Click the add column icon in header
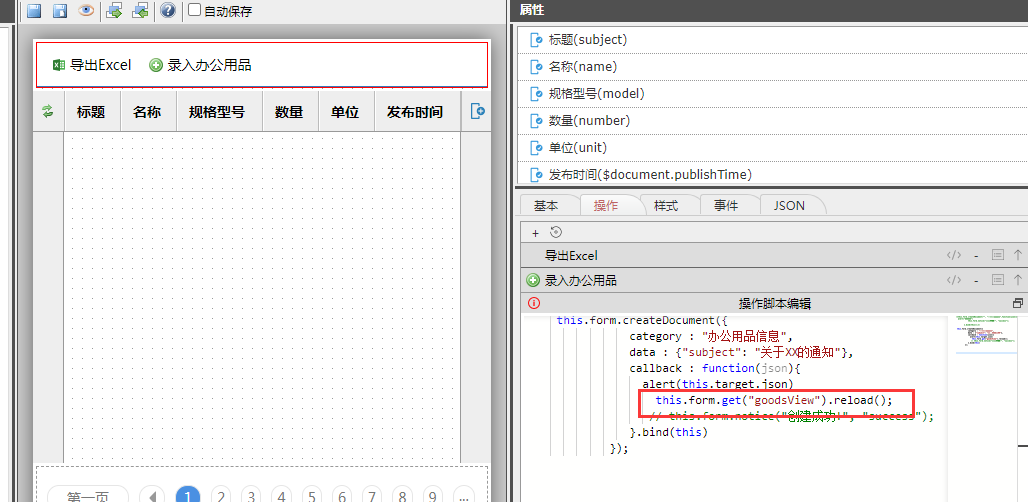 coord(477,111)
